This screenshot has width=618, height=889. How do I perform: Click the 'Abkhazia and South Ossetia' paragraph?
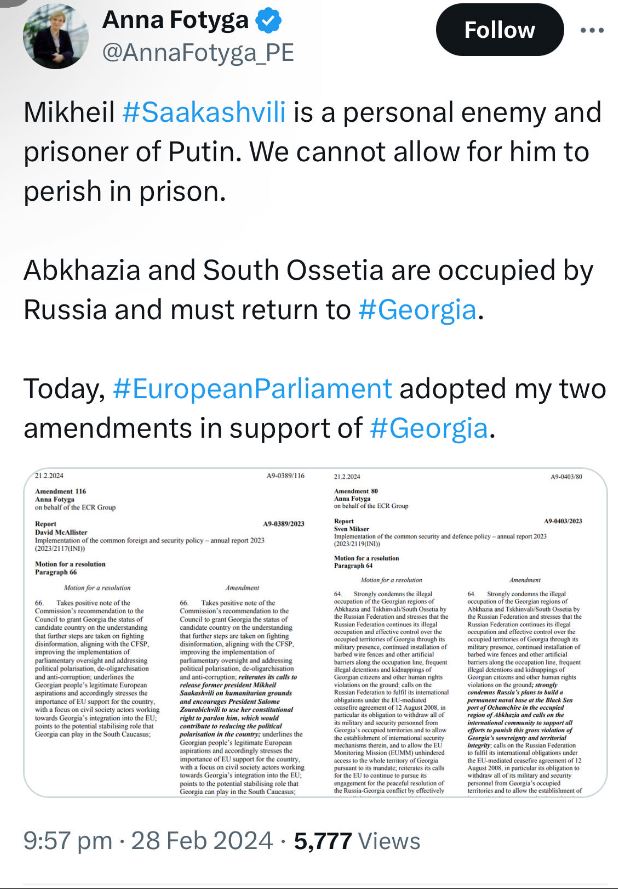point(300,271)
